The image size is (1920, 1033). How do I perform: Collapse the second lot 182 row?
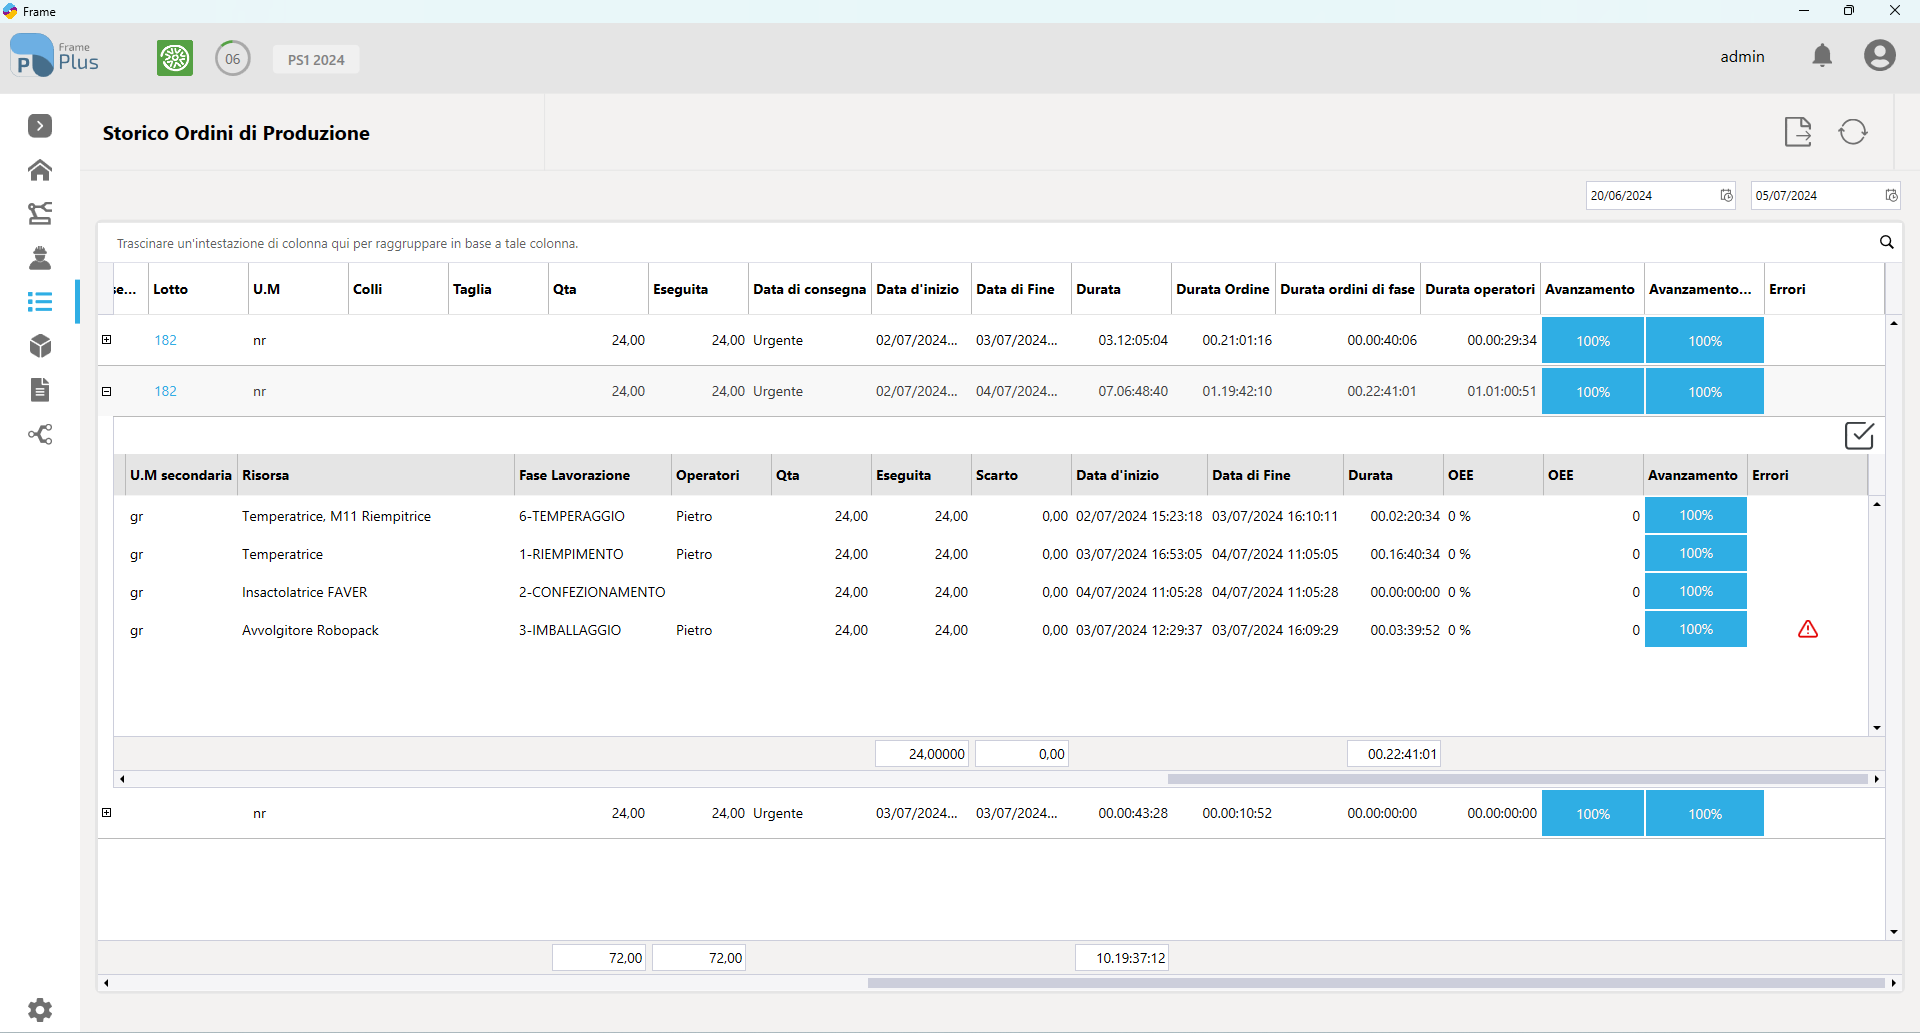coord(107,391)
